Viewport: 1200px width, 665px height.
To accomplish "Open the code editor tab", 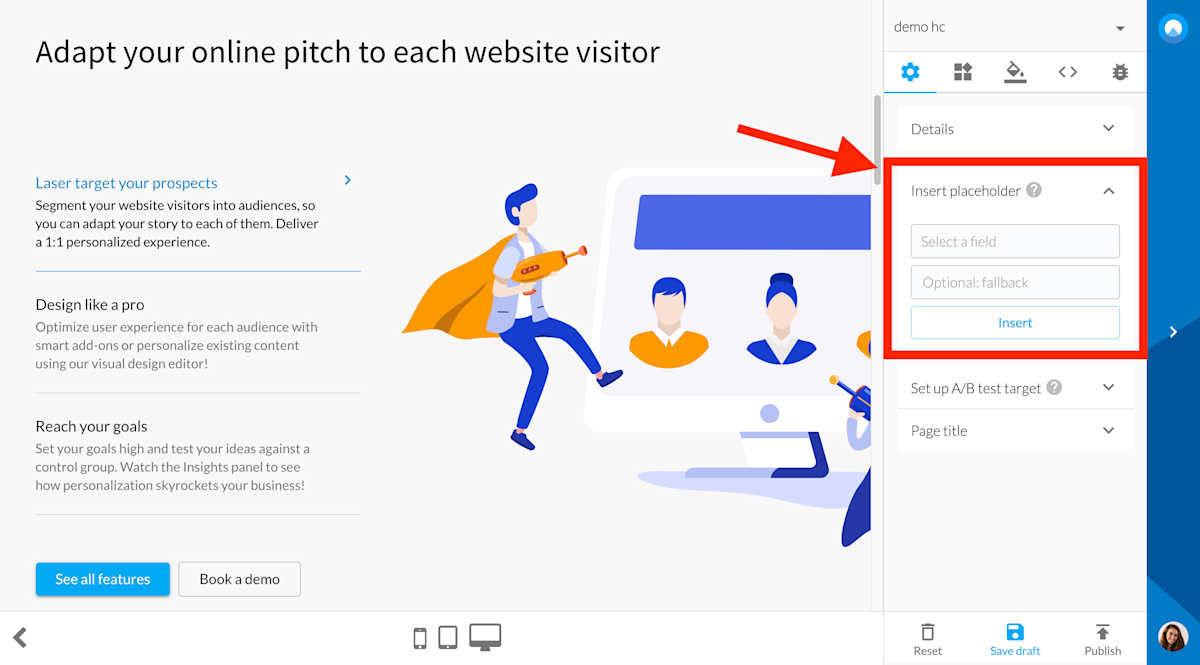I will coord(1068,72).
